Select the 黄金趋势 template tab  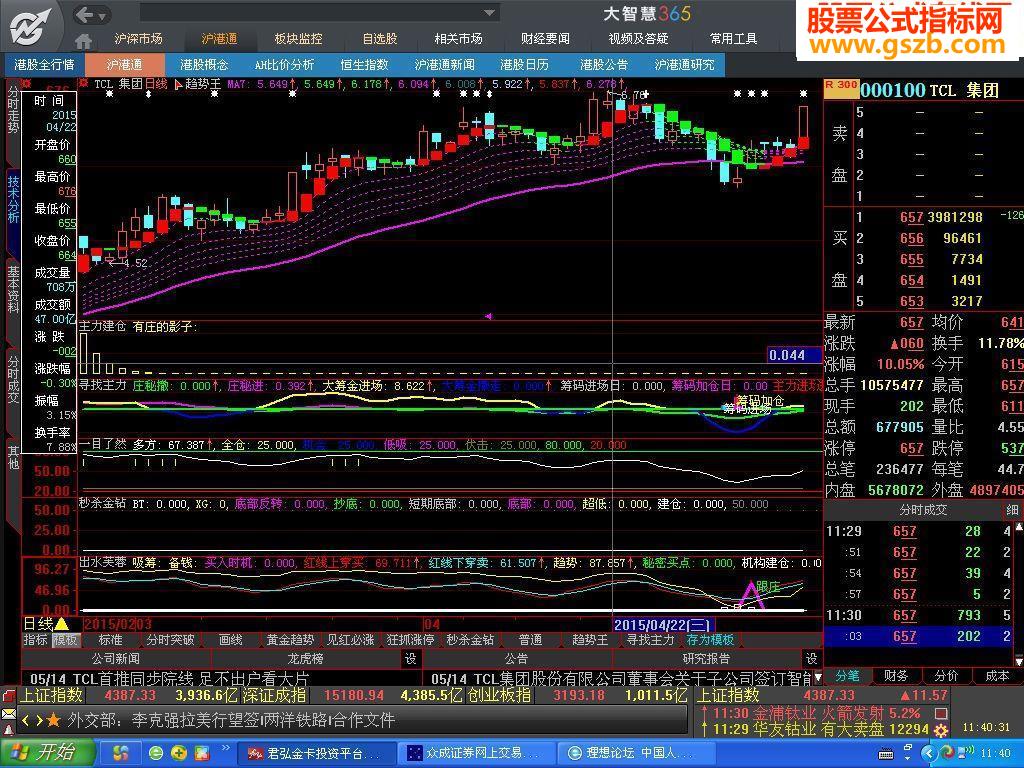click(291, 640)
